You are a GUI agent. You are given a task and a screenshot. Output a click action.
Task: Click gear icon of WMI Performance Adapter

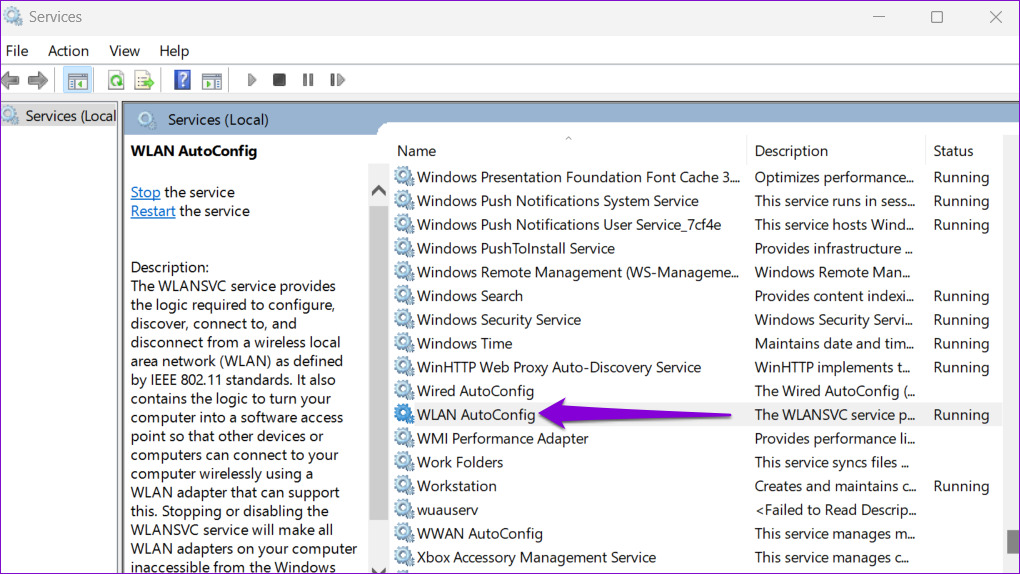(404, 437)
